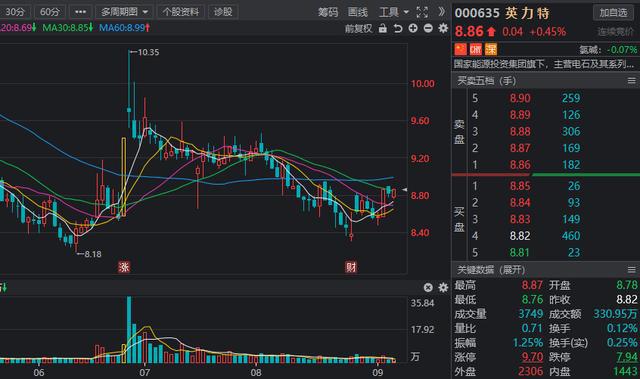Toggle the chart lock icon
Screen dimensions: 640x379
[x=382, y=29]
